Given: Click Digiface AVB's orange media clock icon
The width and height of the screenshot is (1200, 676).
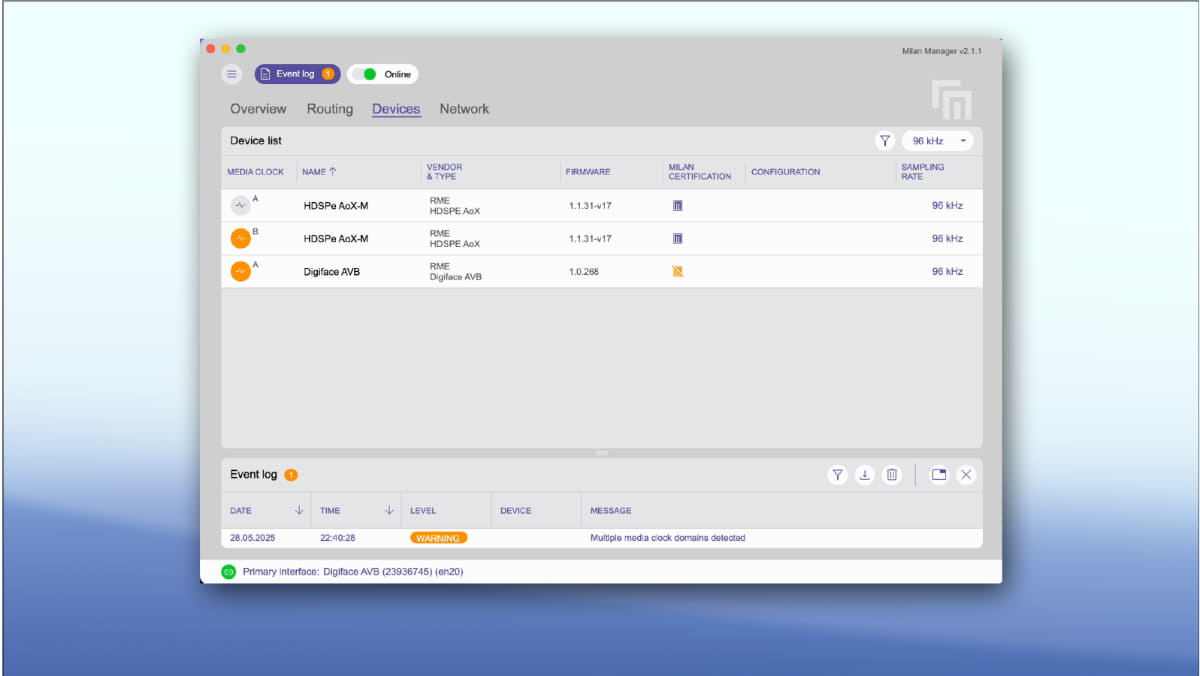Looking at the screenshot, I should (x=241, y=272).
